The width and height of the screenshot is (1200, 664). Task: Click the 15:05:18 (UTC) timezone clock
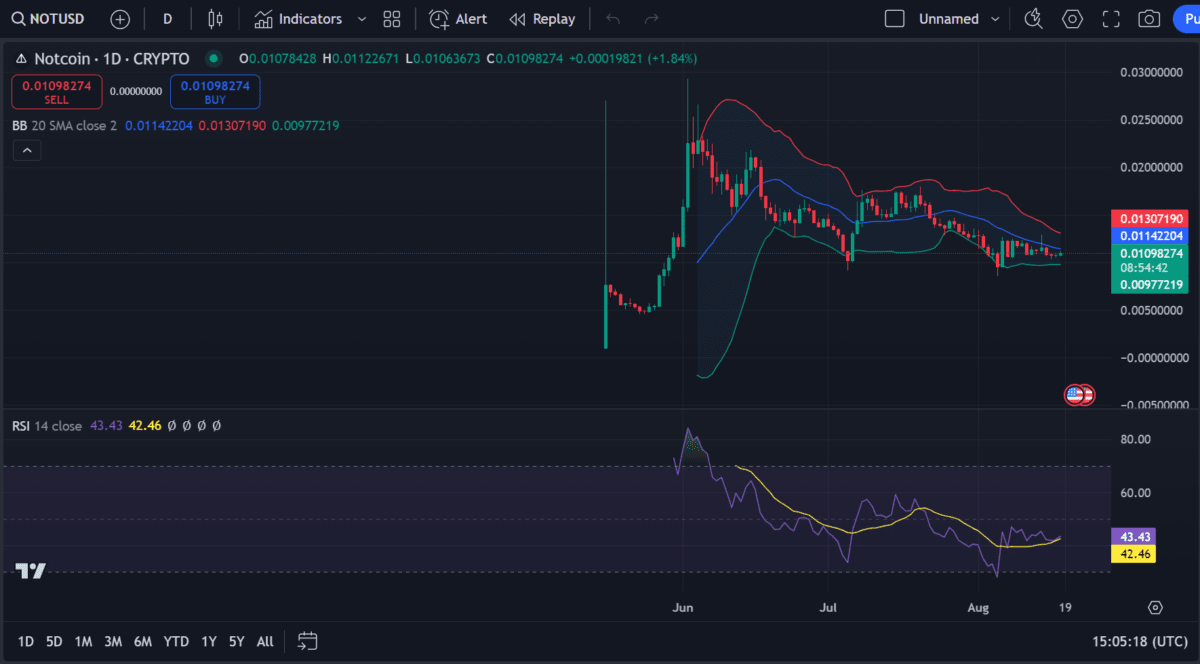1141,641
